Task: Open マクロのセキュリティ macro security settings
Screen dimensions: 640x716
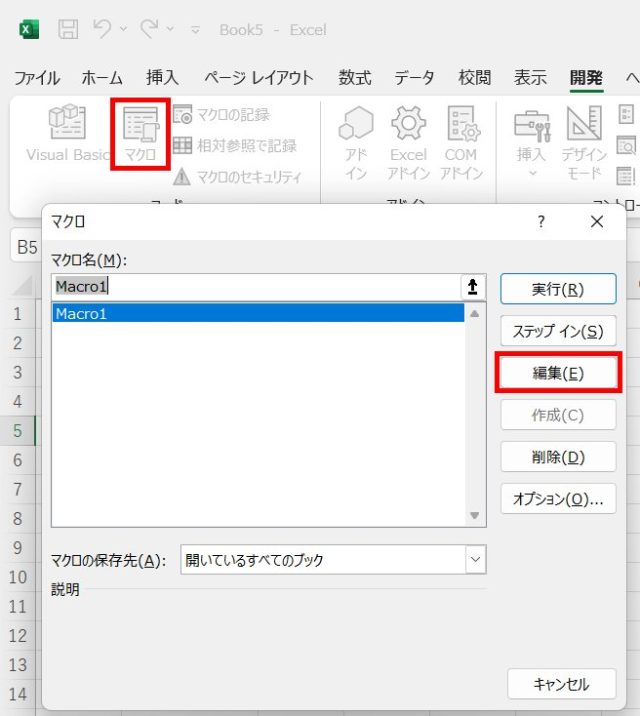Action: pyautogui.click(x=237, y=177)
